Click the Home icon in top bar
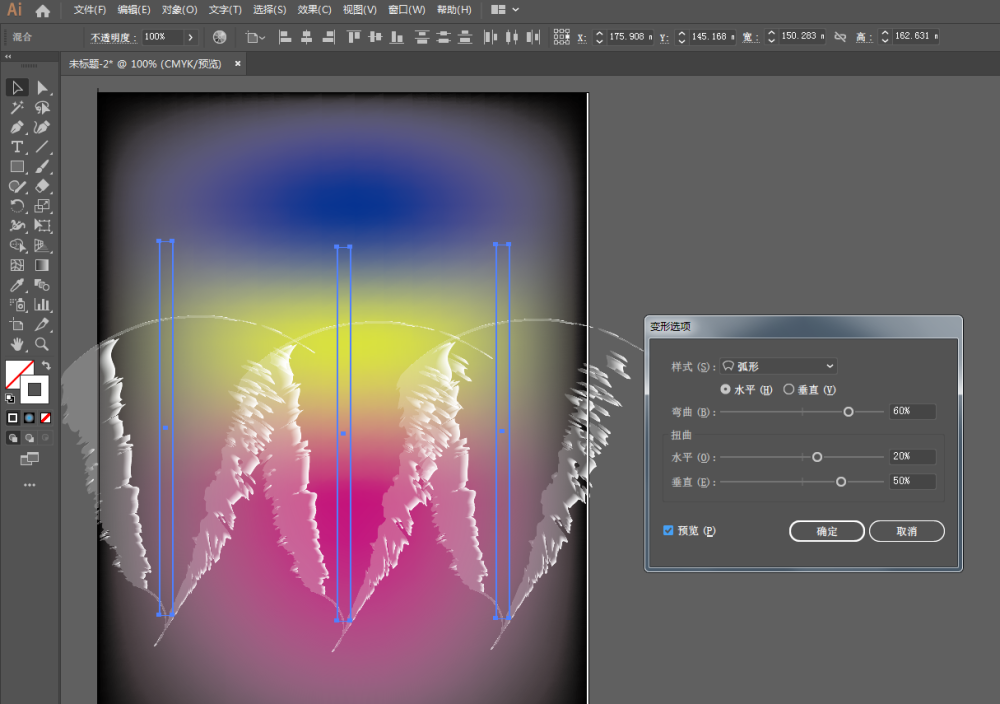The image size is (1000, 704). pyautogui.click(x=43, y=10)
